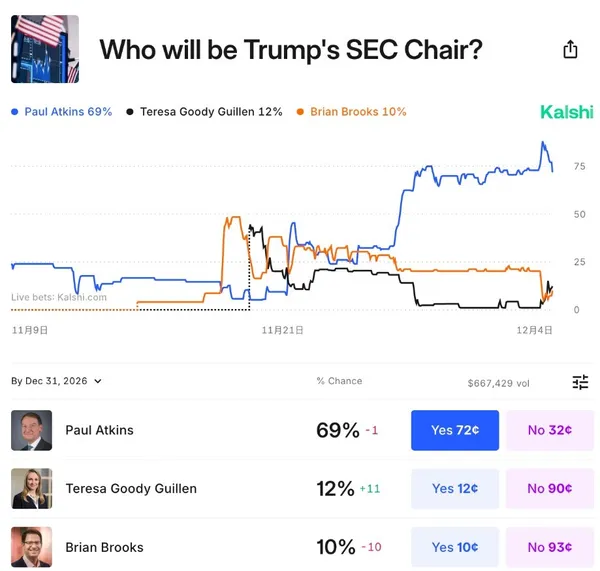Select Yes 12¢ for Teresa Goody Guillen
The height and width of the screenshot is (571, 600).
tap(454, 488)
